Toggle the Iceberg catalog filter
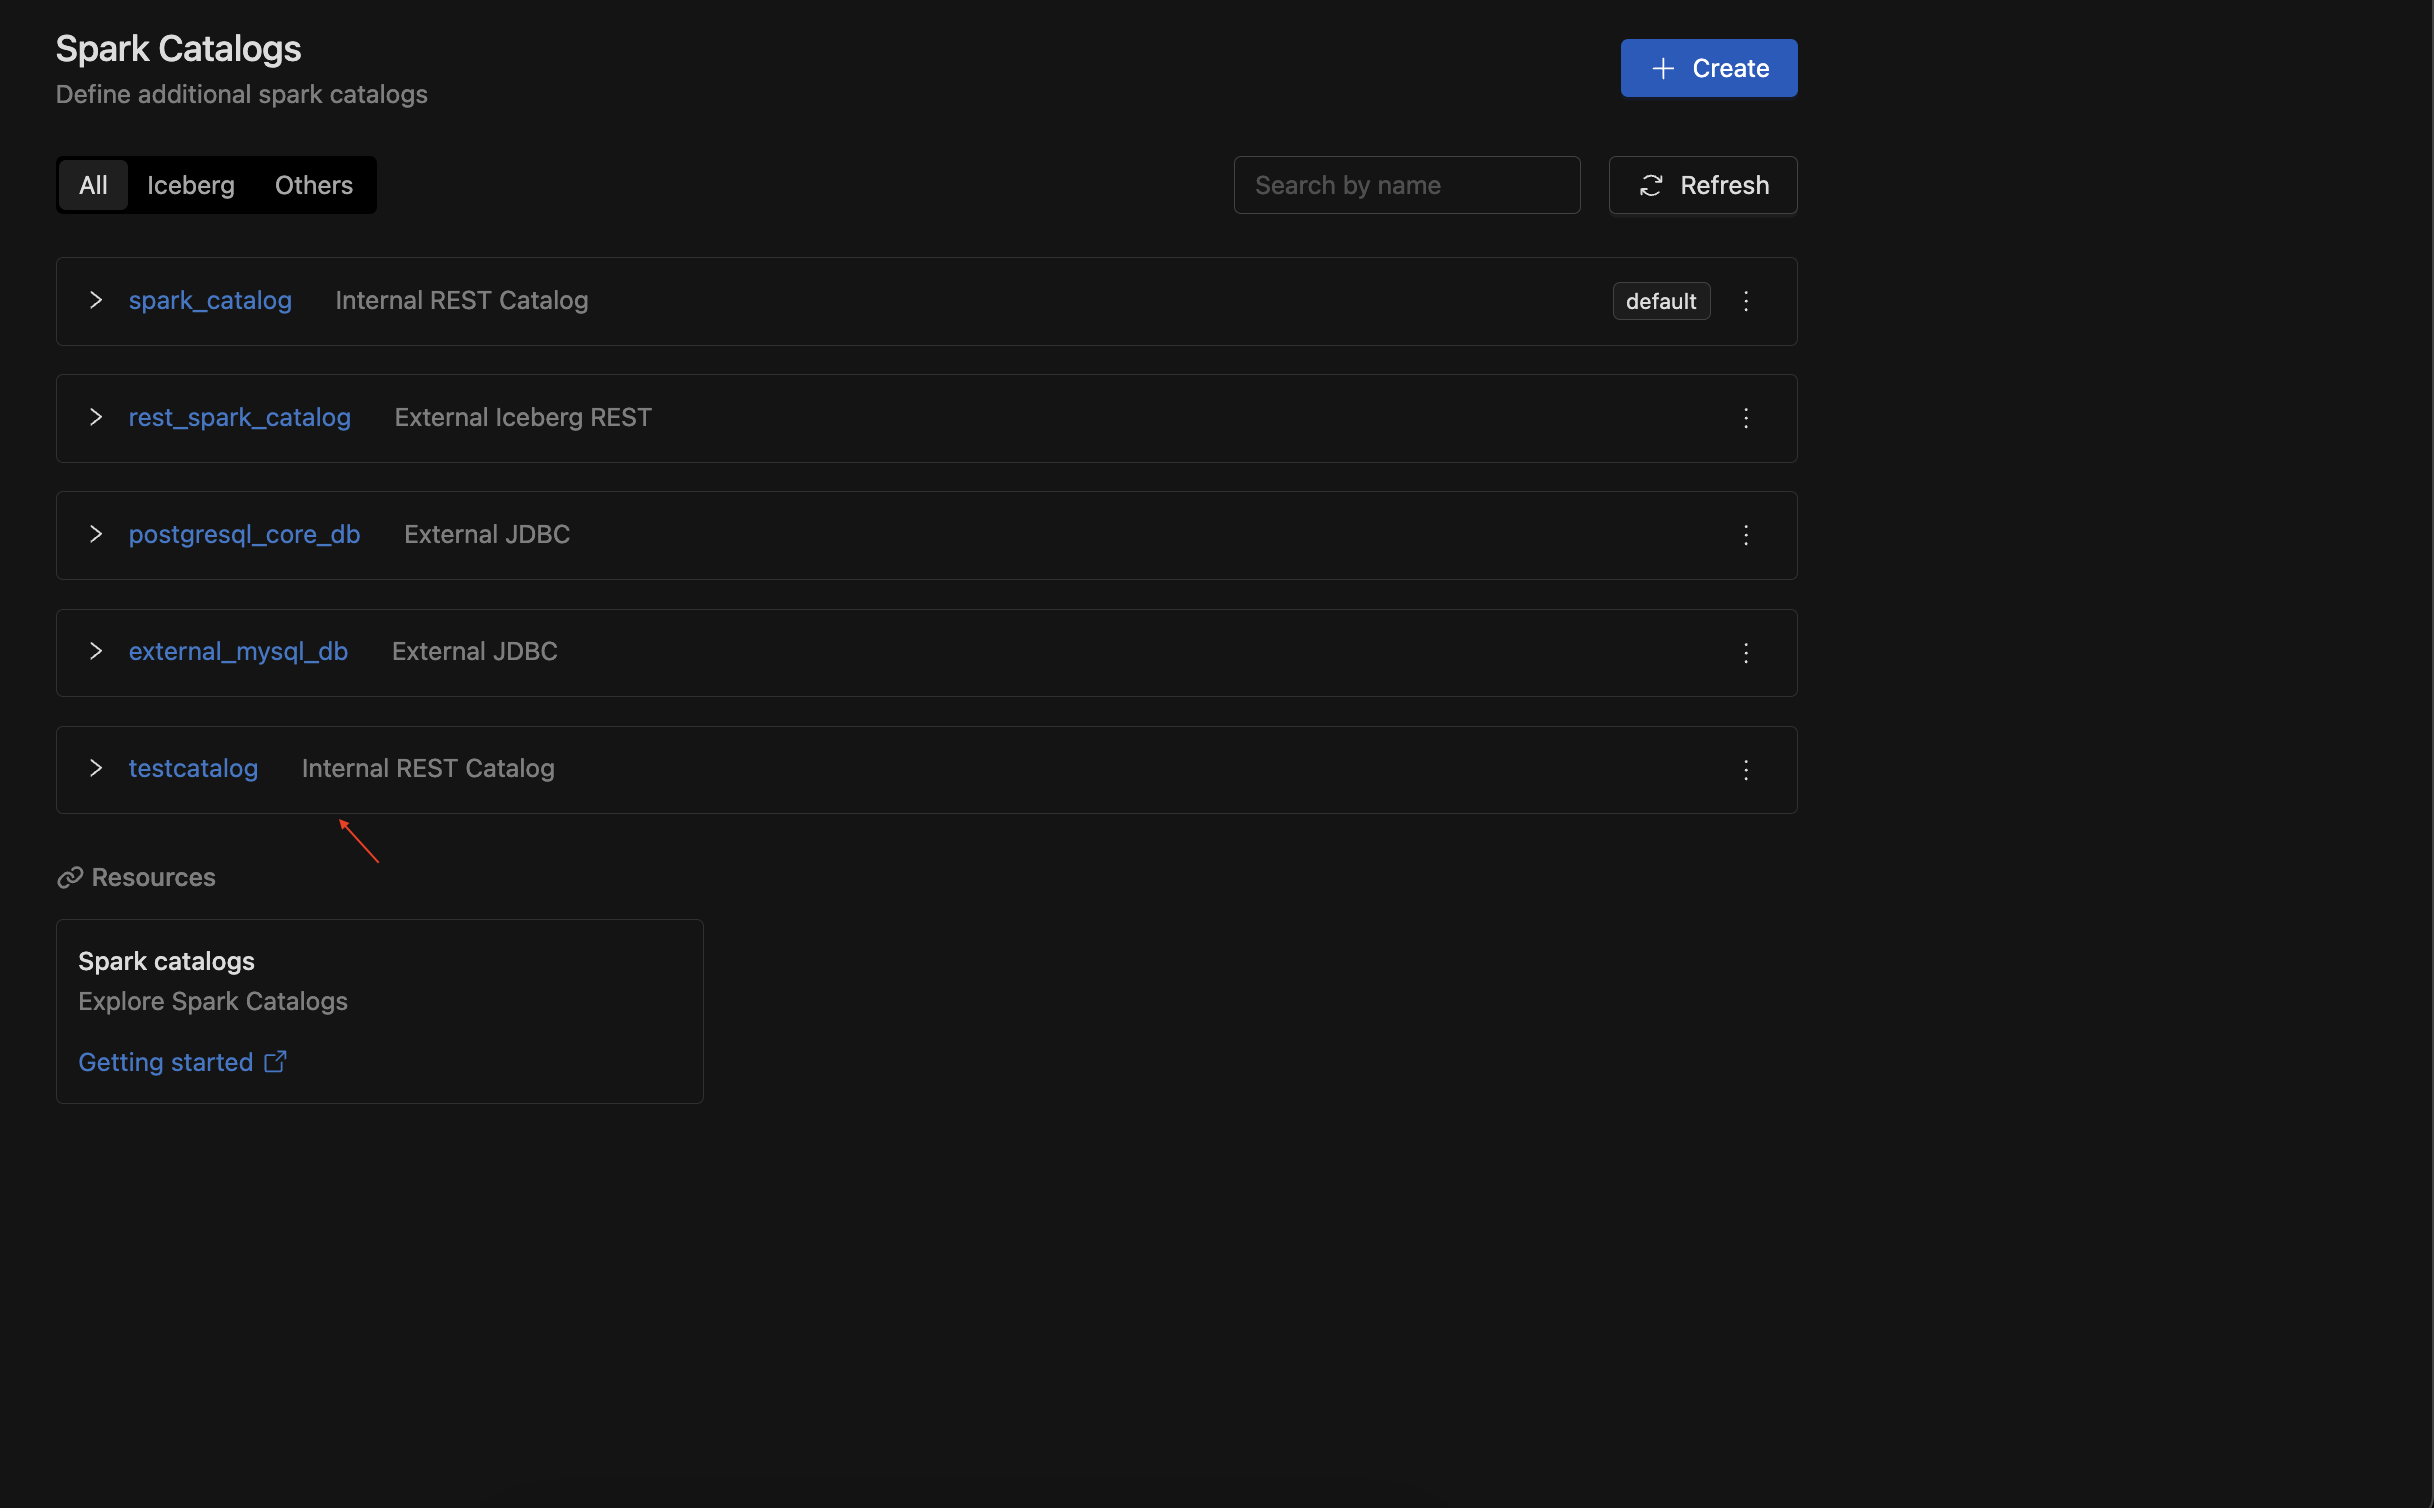2434x1508 pixels. (190, 184)
